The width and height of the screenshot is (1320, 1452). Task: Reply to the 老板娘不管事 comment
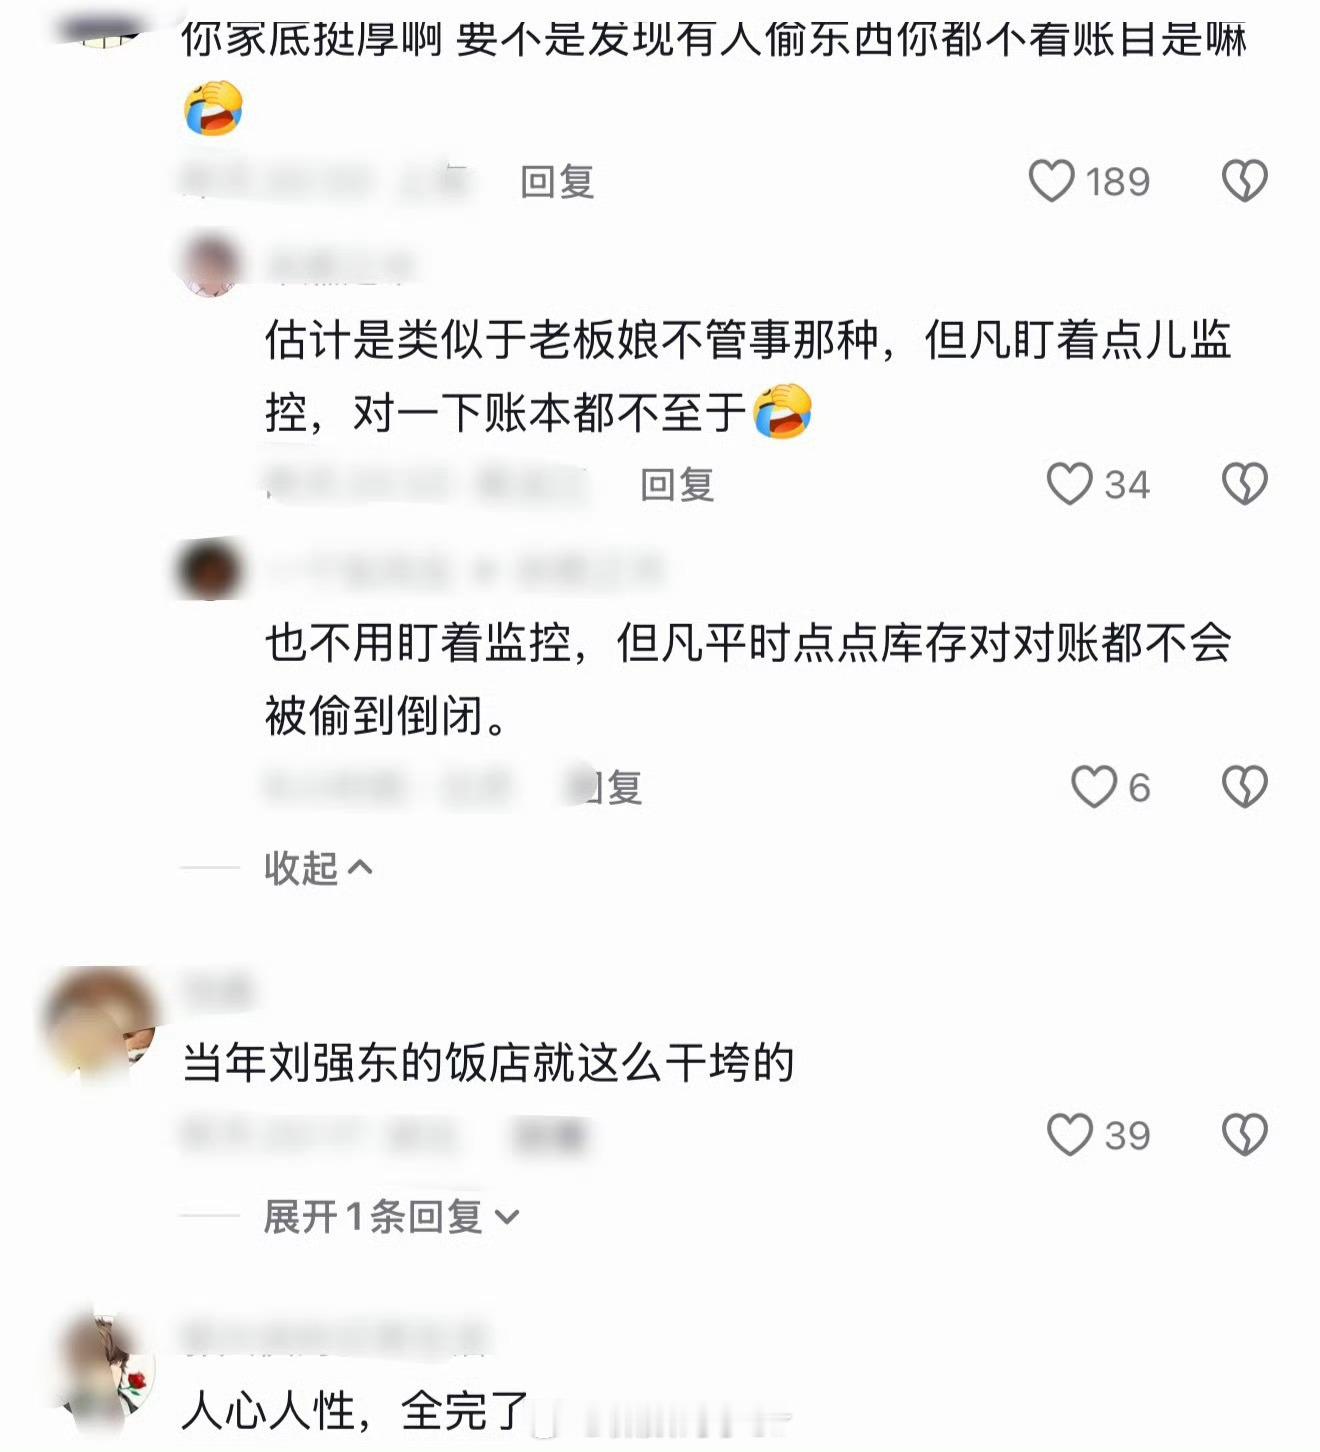[x=677, y=485]
